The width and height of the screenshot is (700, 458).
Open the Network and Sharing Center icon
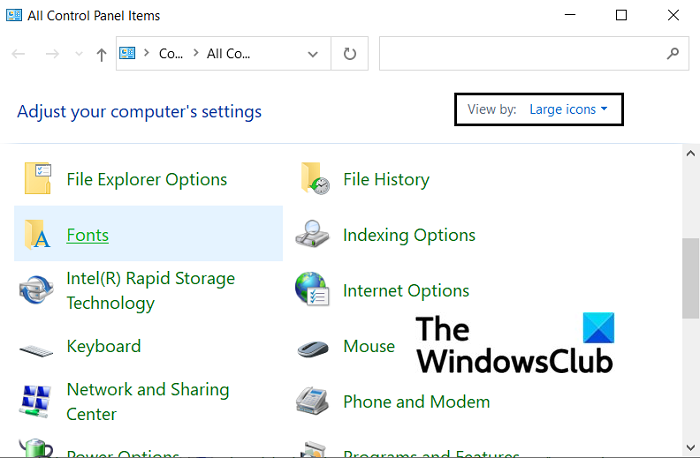38,401
